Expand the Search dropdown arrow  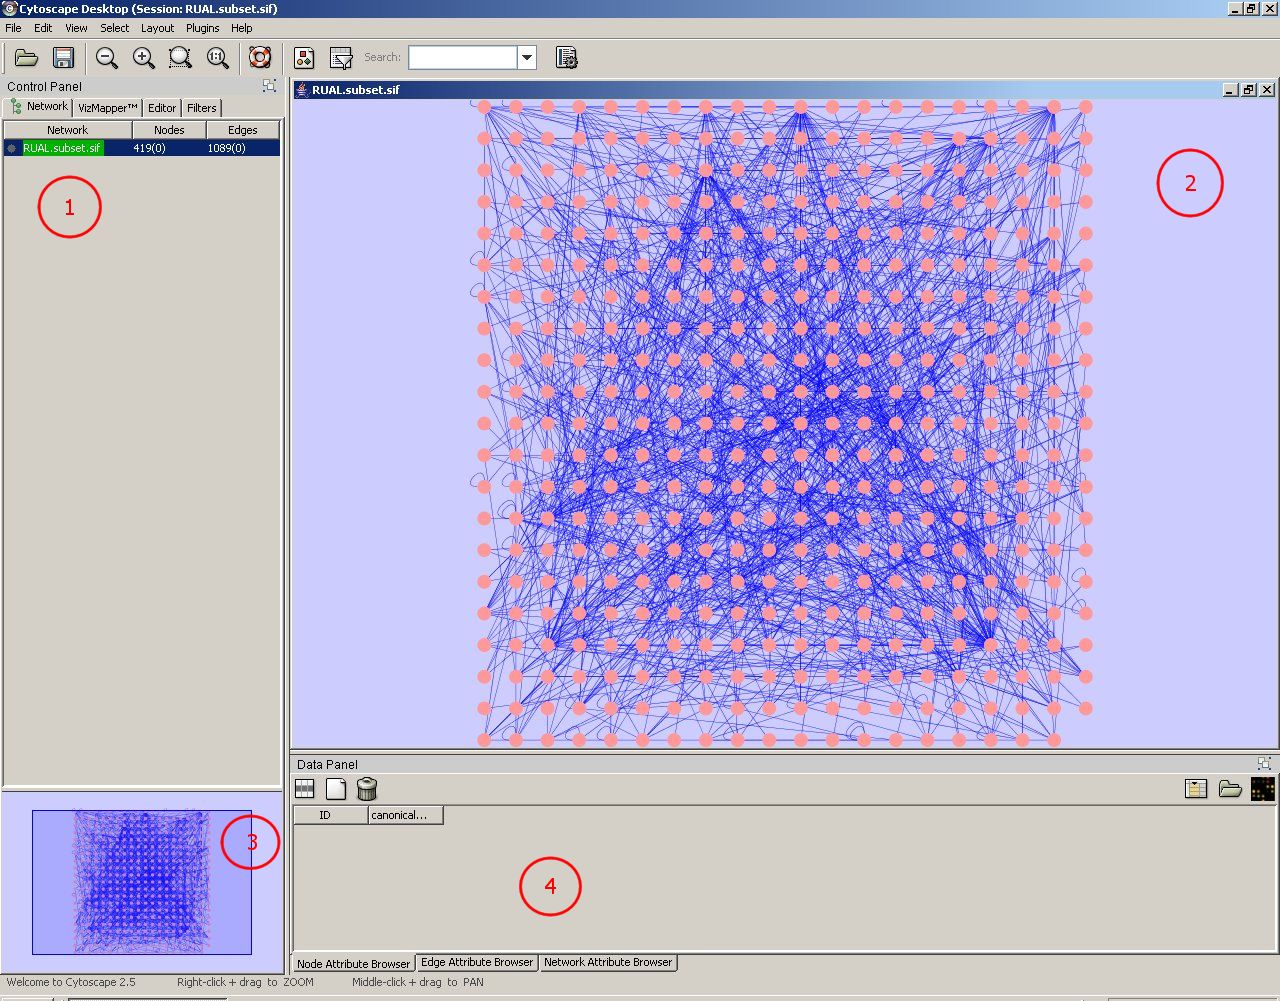[527, 58]
